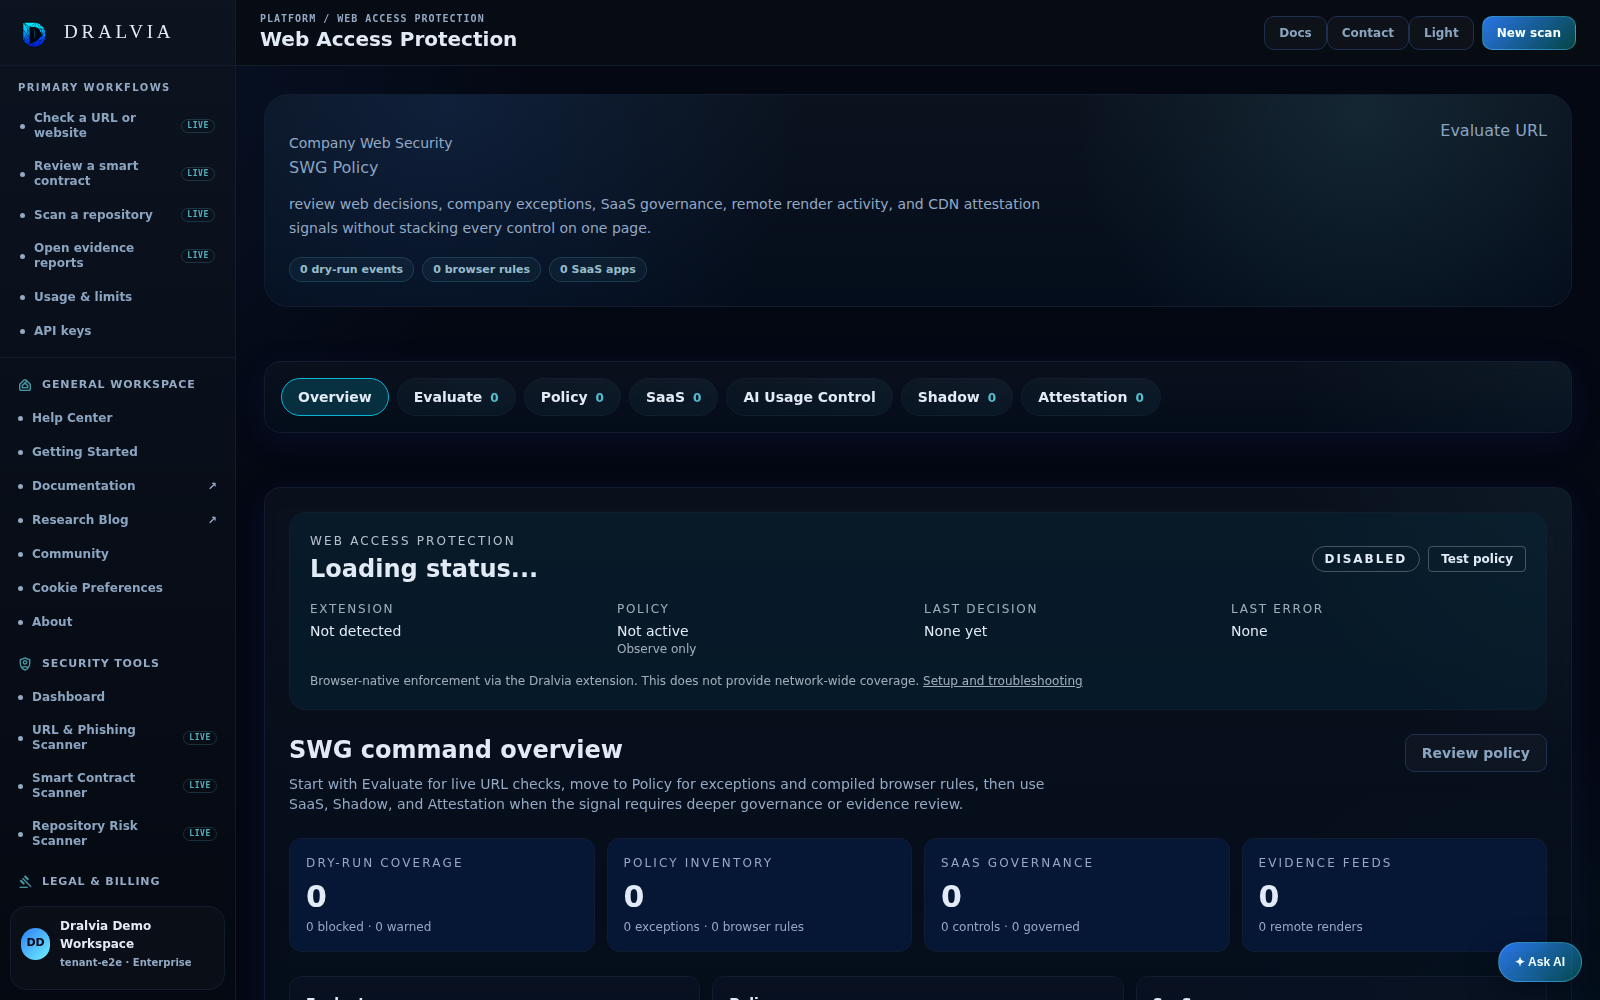Click the LIVE badge beside Scan a repository
The height and width of the screenshot is (1000, 1600).
coord(198,214)
